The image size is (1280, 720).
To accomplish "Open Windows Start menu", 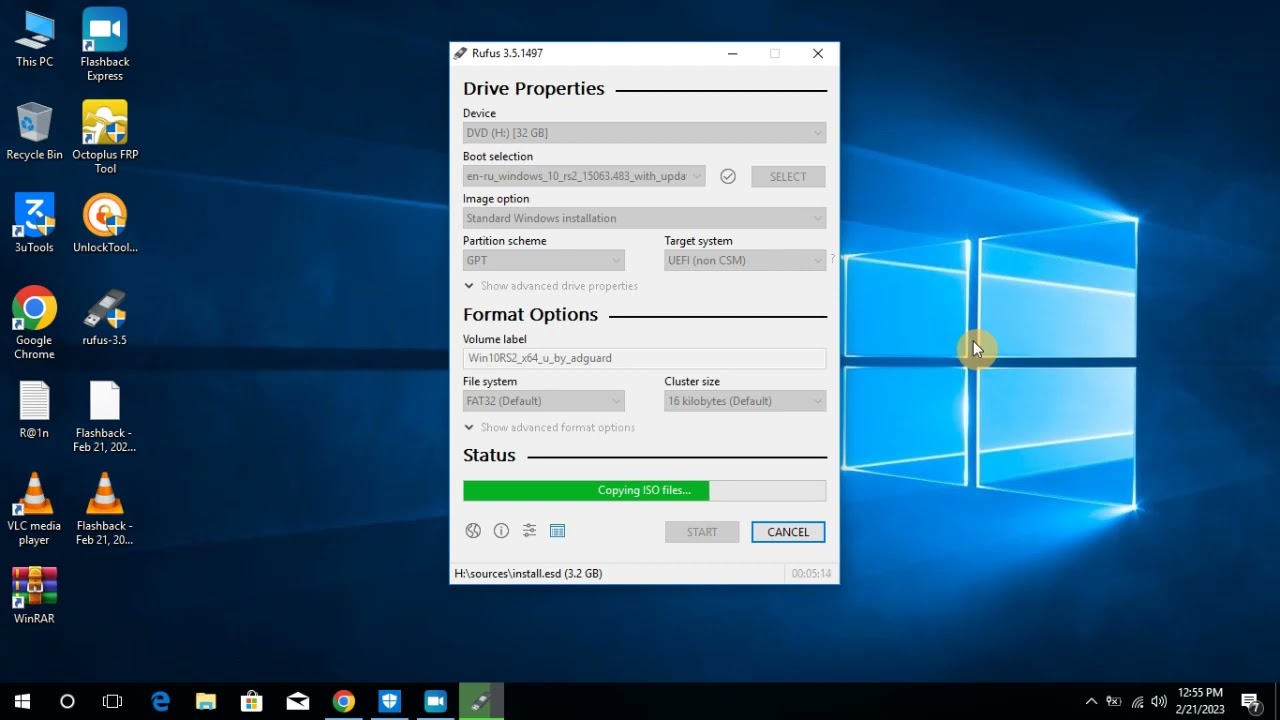I will (x=23, y=701).
